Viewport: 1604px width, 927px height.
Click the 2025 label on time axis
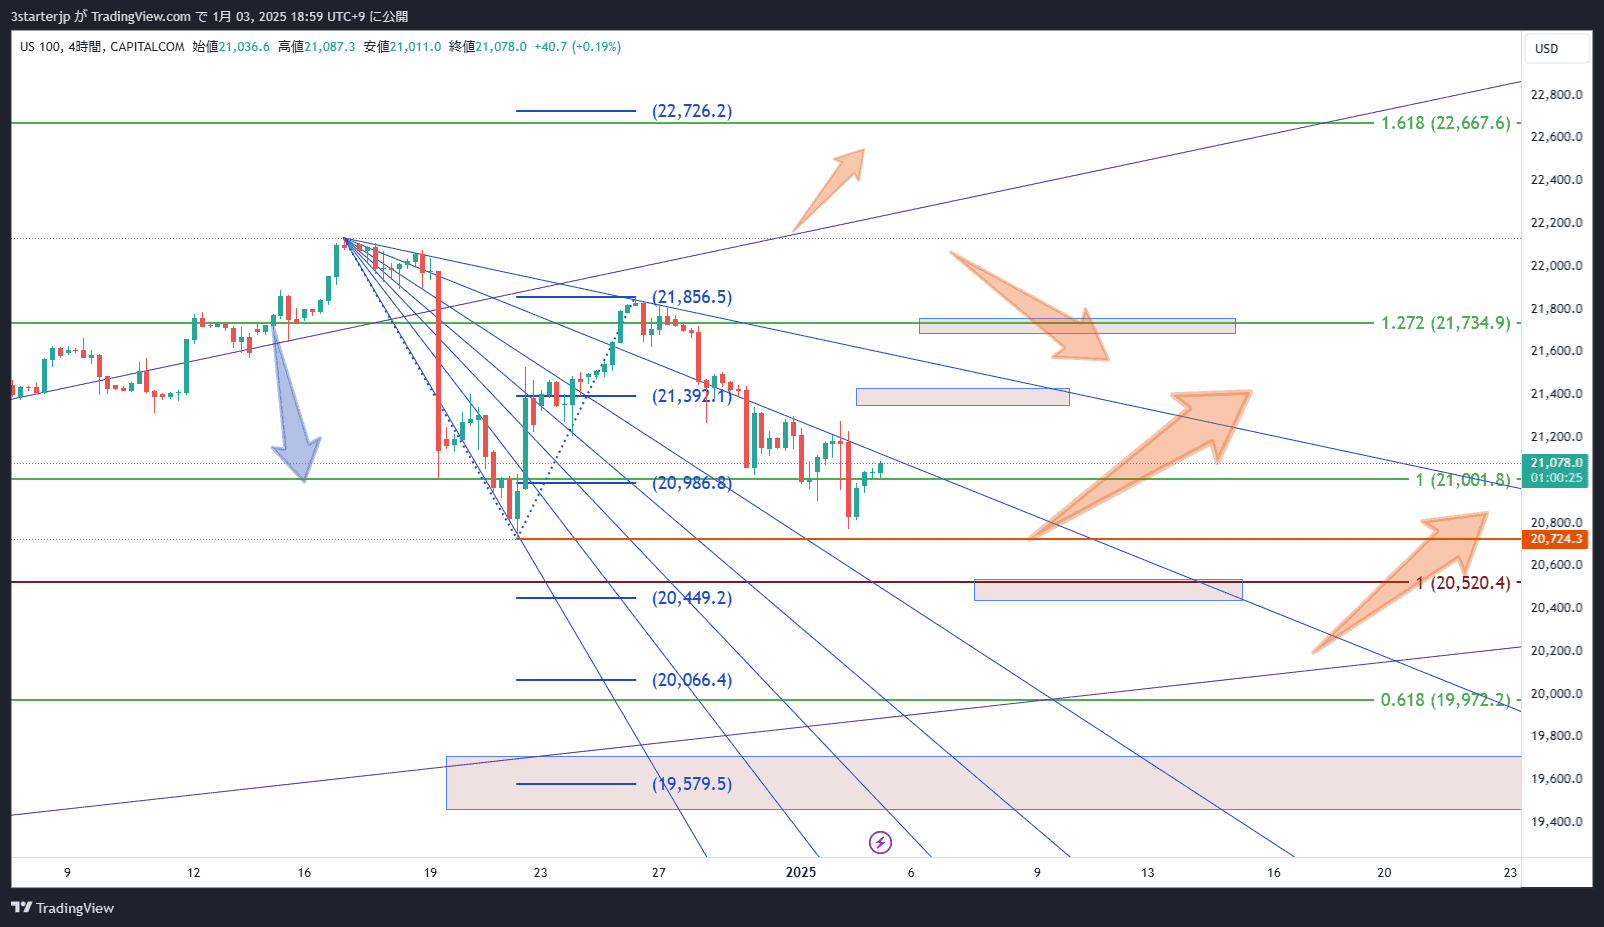(801, 872)
